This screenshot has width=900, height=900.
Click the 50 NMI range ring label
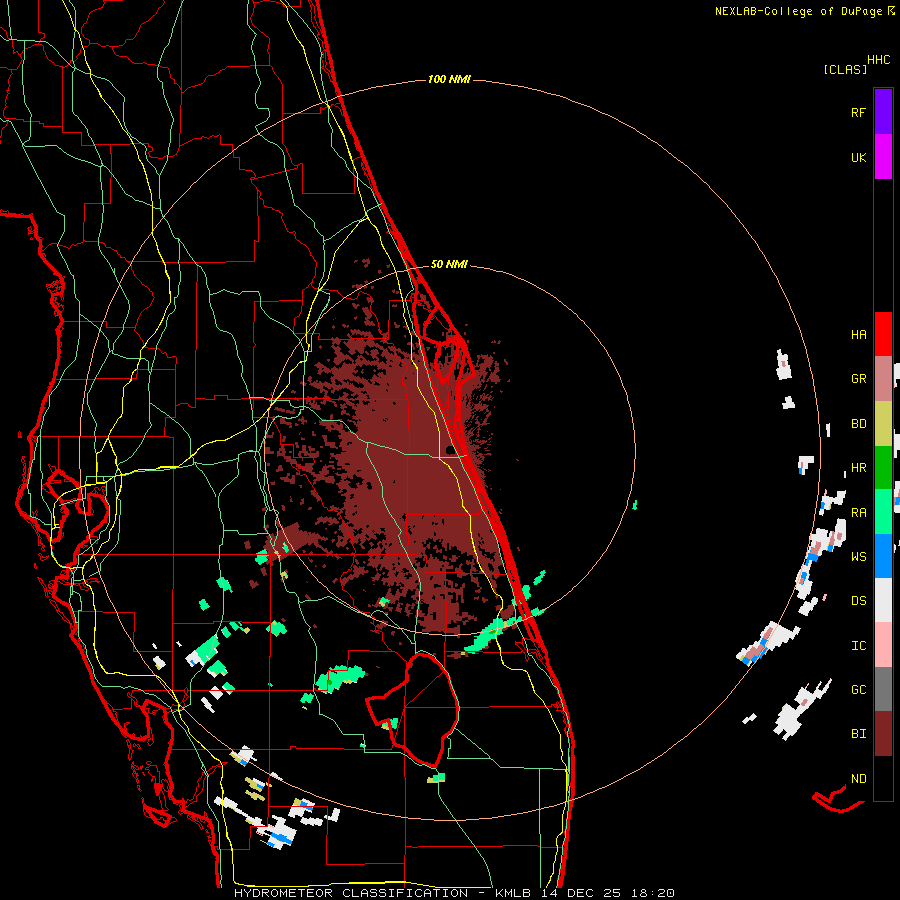click(449, 264)
